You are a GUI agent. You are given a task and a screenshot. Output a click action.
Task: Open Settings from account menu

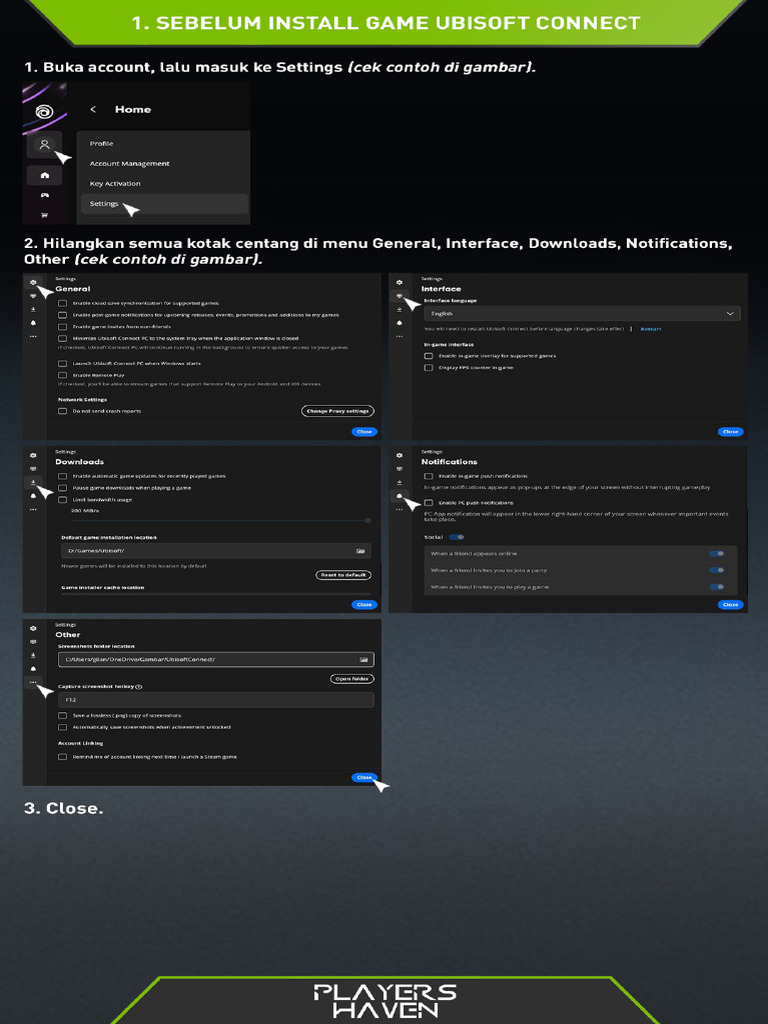pyautogui.click(x=164, y=204)
